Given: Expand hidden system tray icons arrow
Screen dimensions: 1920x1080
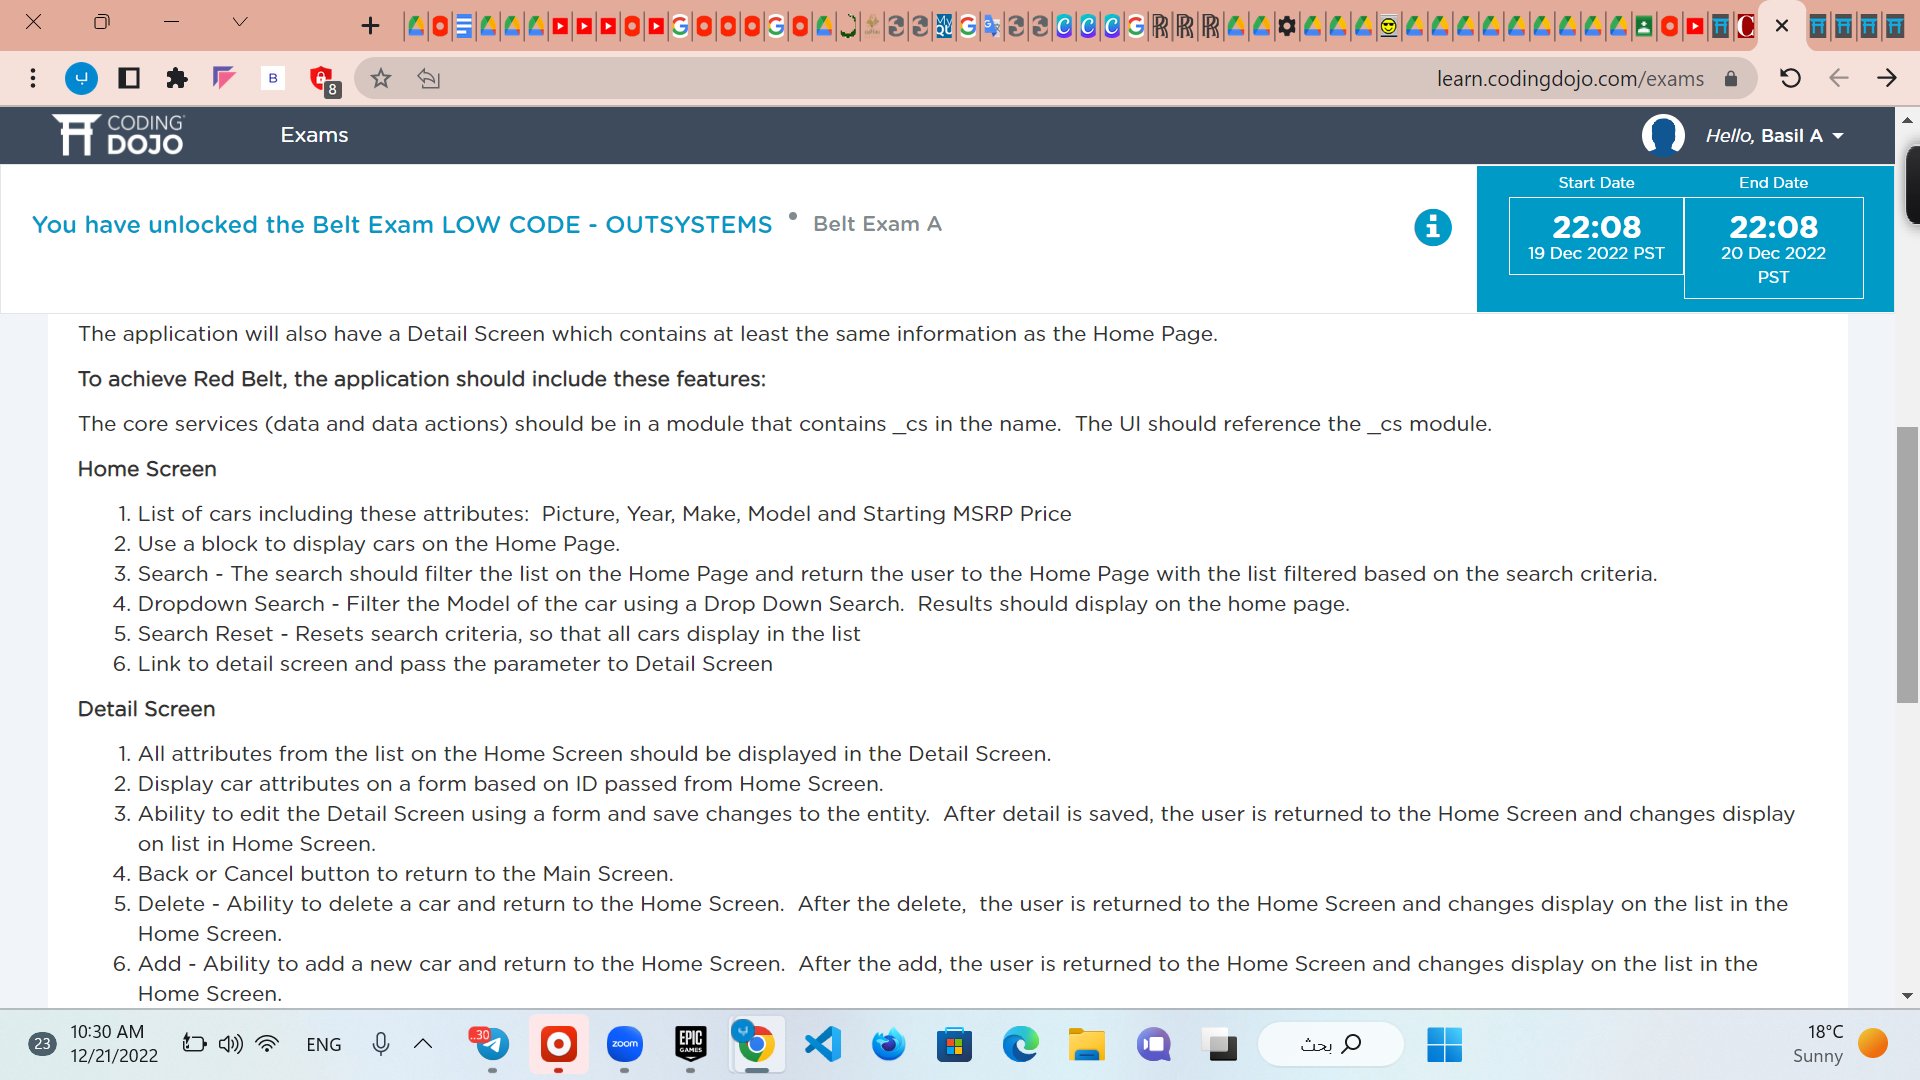Looking at the screenshot, I should click(423, 1044).
